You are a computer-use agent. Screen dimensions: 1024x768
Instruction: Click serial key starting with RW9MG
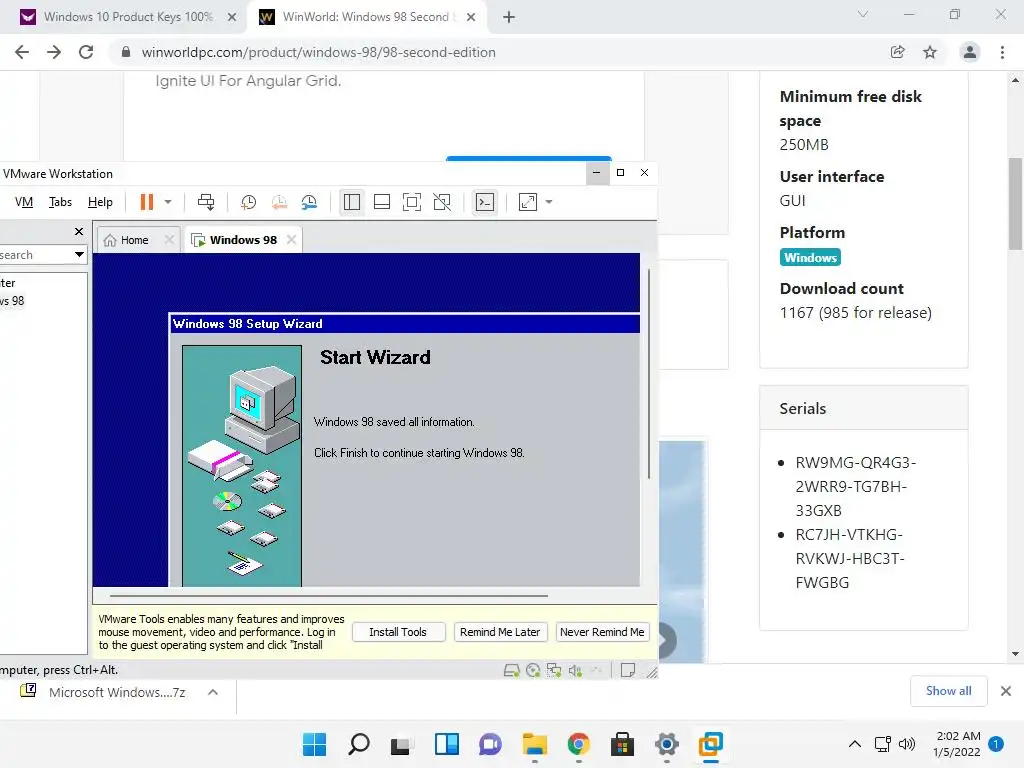pyautogui.click(x=856, y=487)
